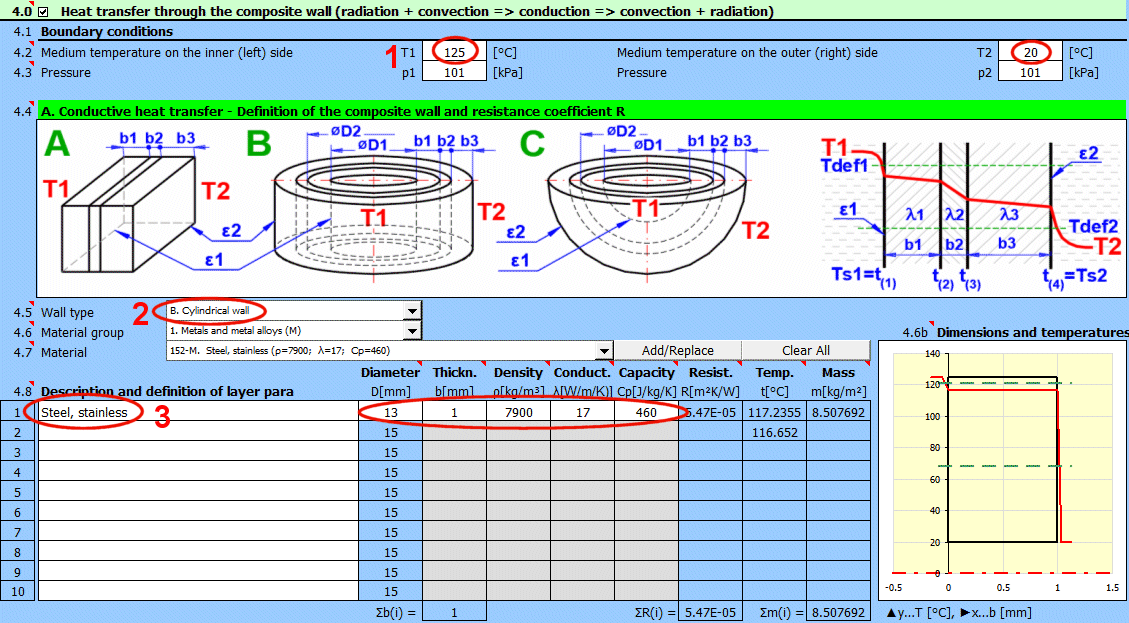Select the Dimensions and temperatures chart
Screen dimensions: 1129x623
1000,470
